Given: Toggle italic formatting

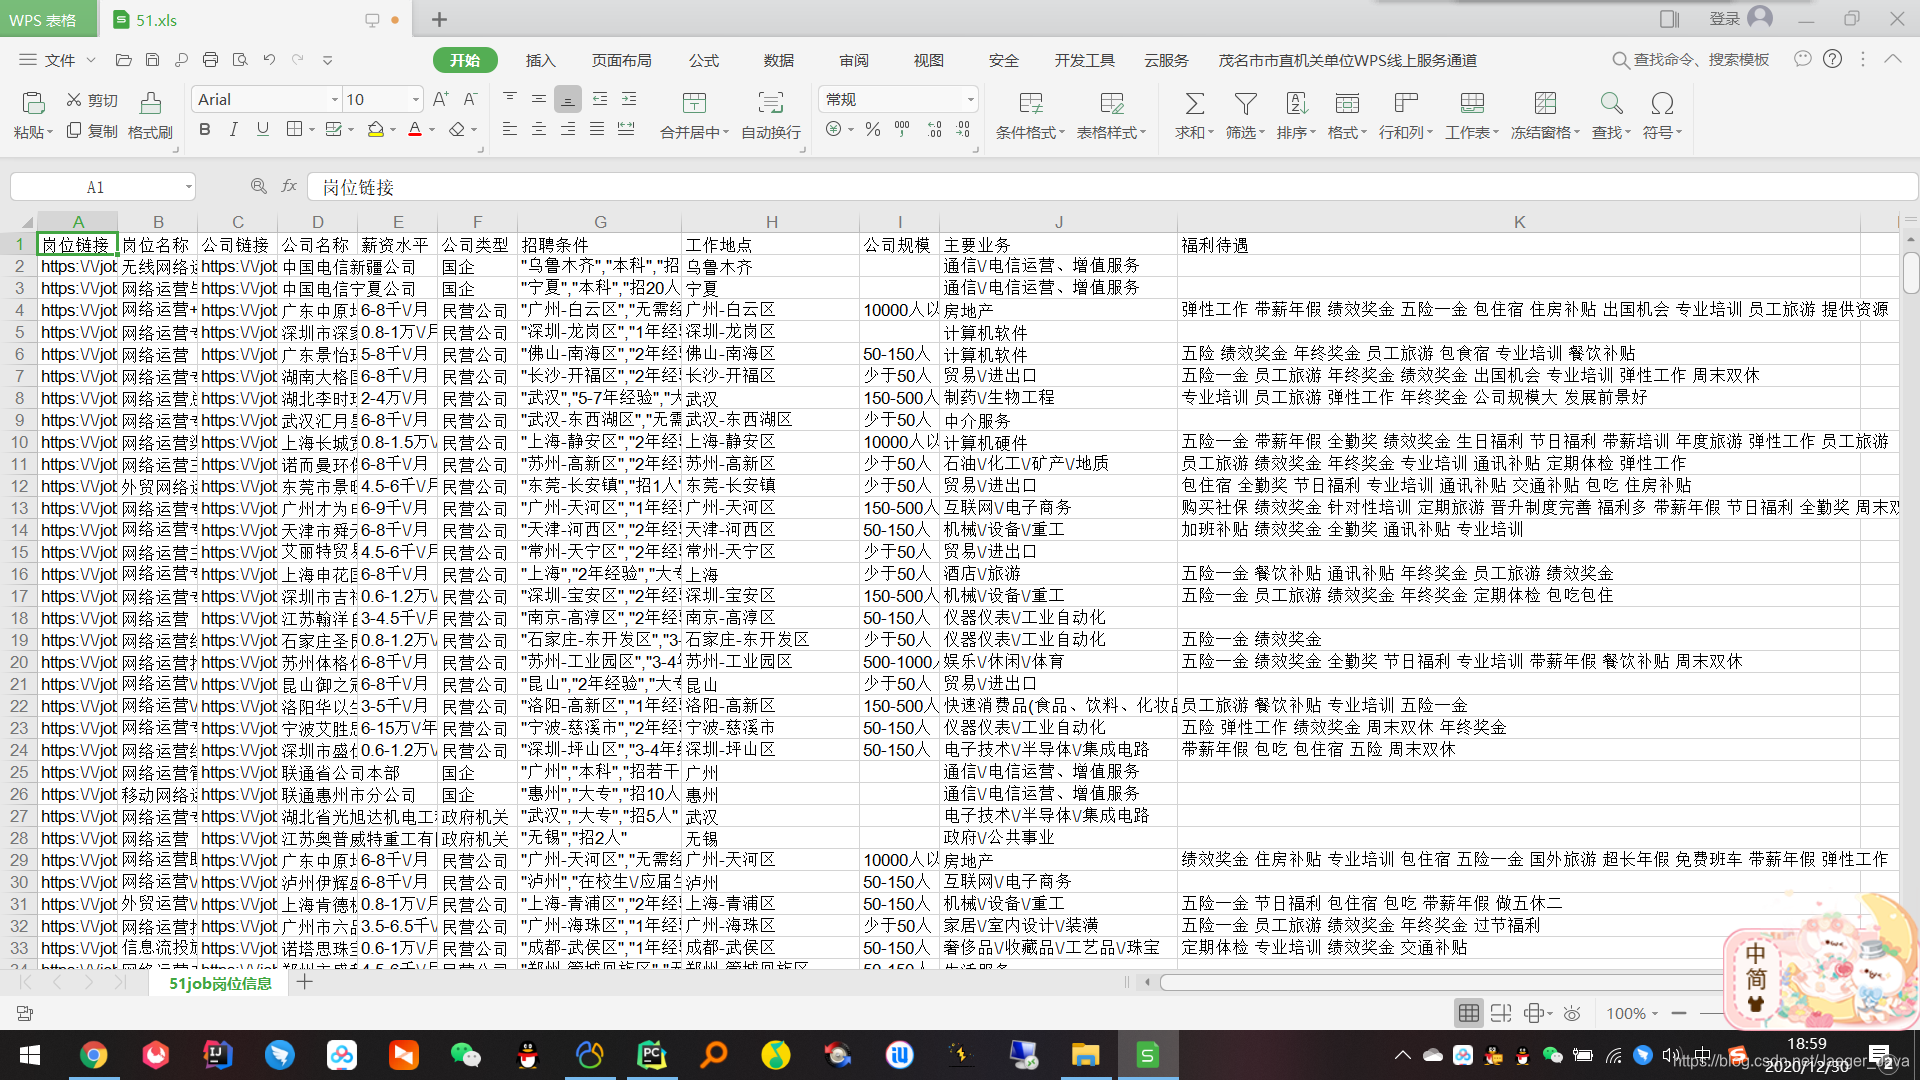Looking at the screenshot, I should (x=233, y=130).
